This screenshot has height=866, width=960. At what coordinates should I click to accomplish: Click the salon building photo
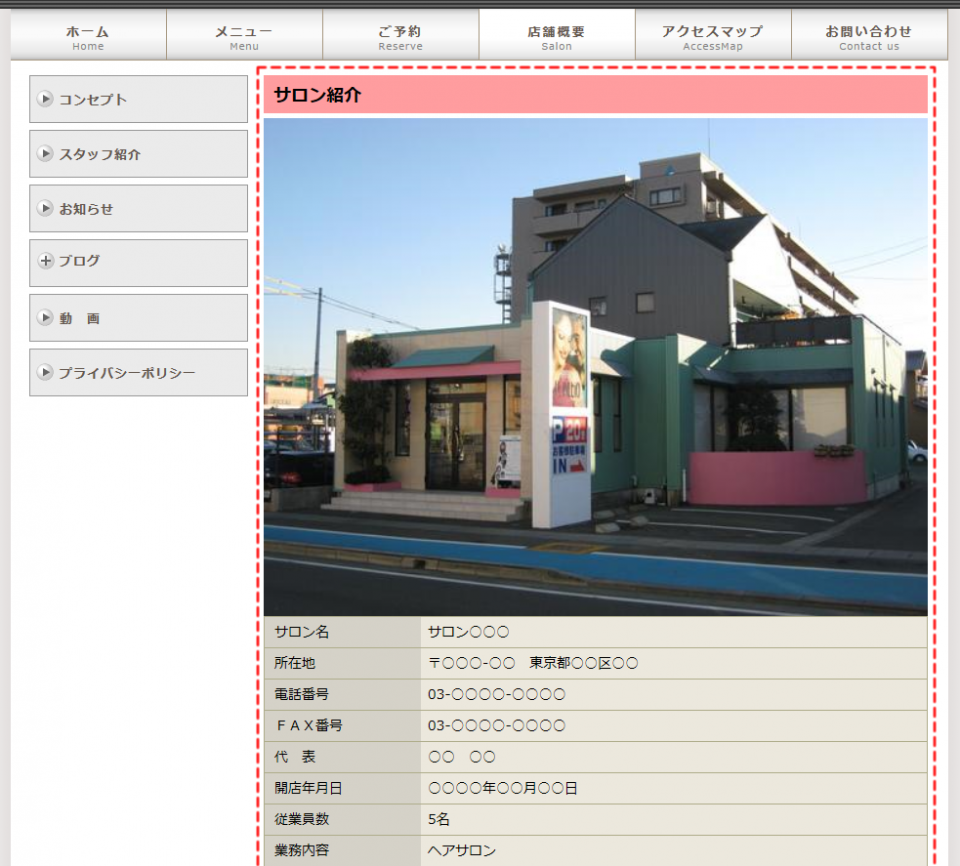(596, 367)
